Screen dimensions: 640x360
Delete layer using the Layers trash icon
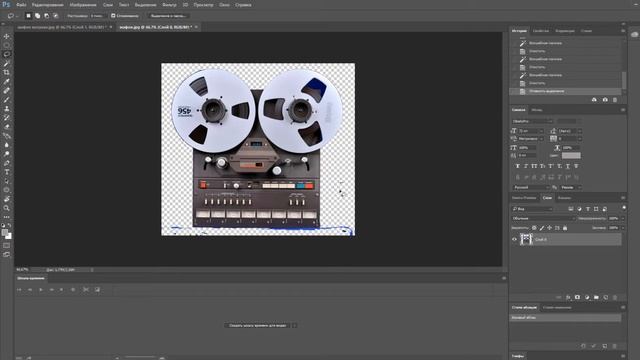point(615,297)
